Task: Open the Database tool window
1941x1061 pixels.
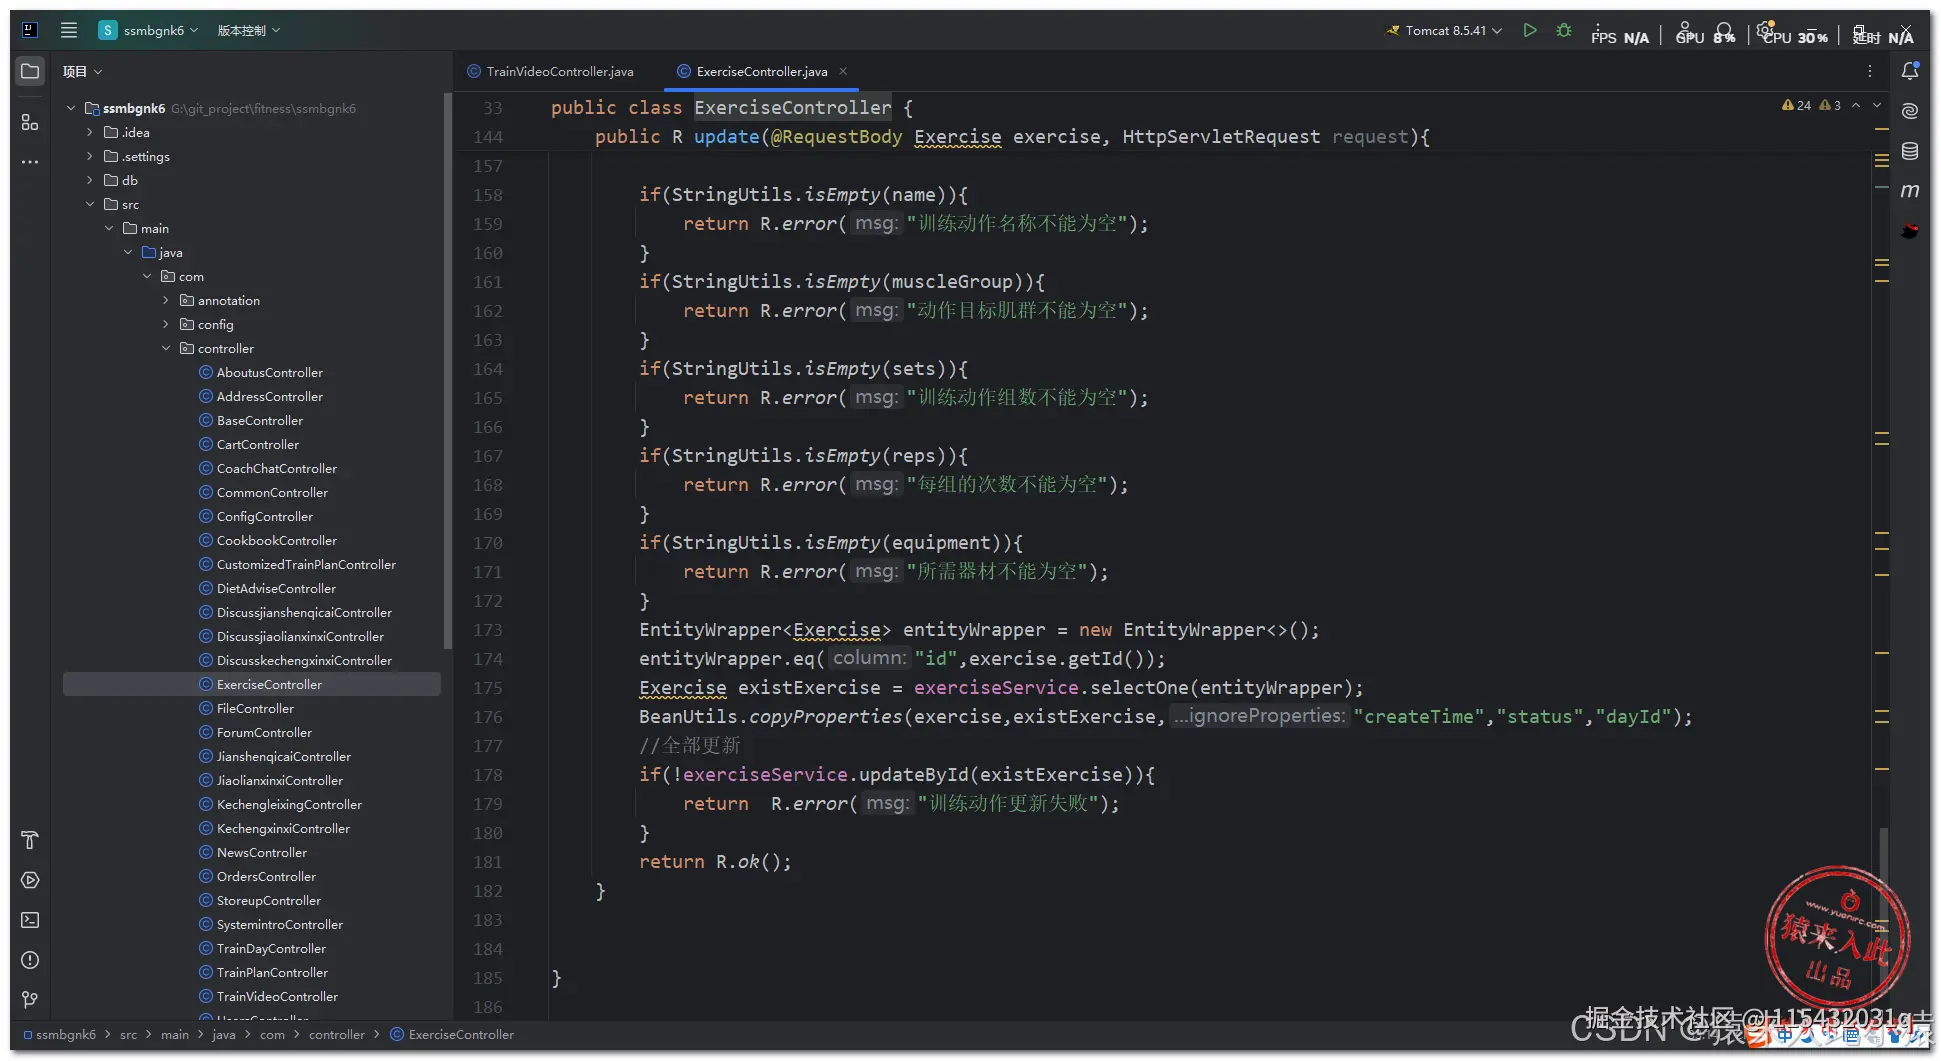Action: [1910, 151]
